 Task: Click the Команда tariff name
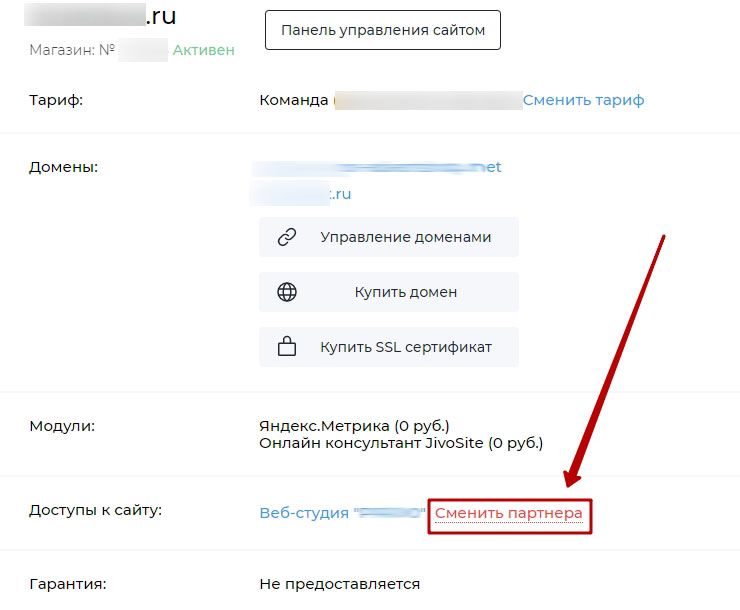coord(293,100)
